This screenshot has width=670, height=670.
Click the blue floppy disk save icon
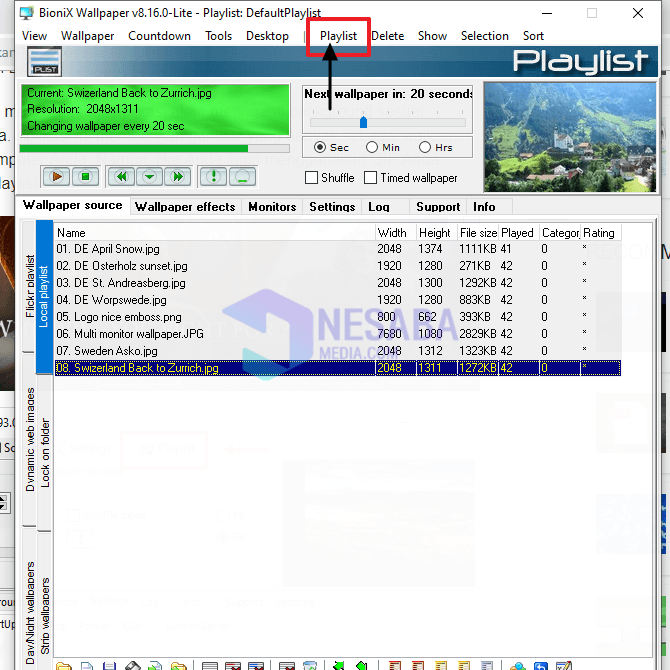109,666
